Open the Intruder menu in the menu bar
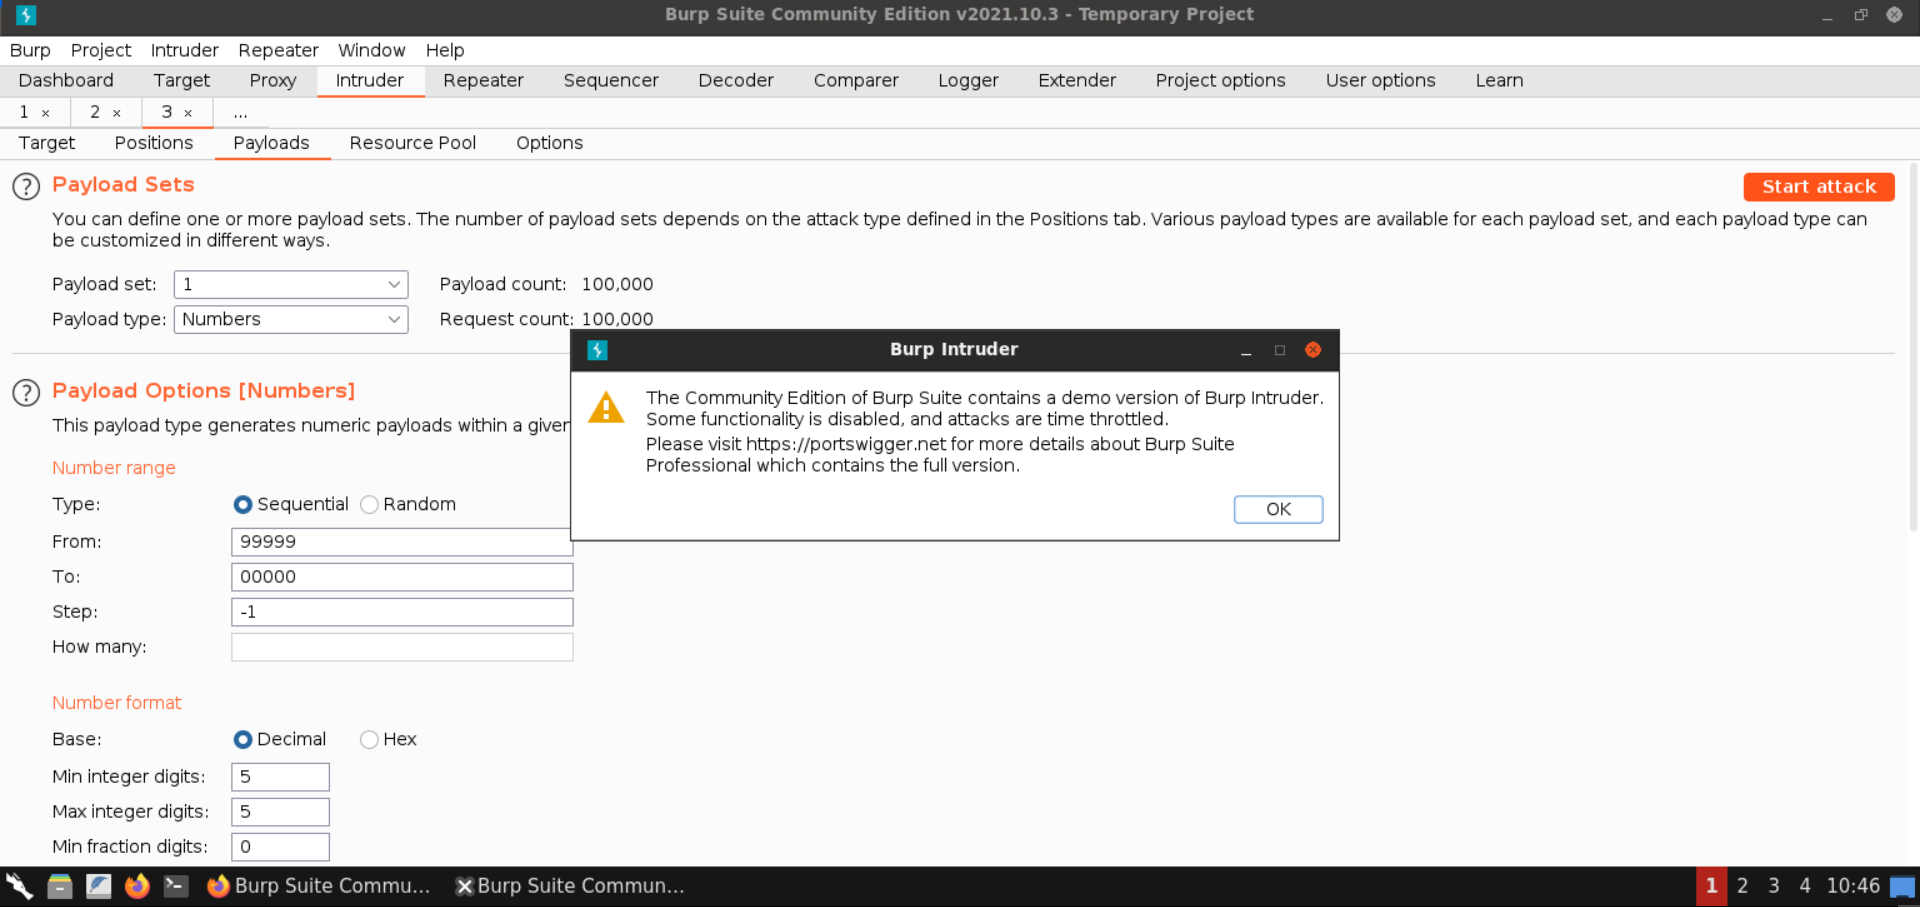Viewport: 1920px width, 907px height. 184,50
